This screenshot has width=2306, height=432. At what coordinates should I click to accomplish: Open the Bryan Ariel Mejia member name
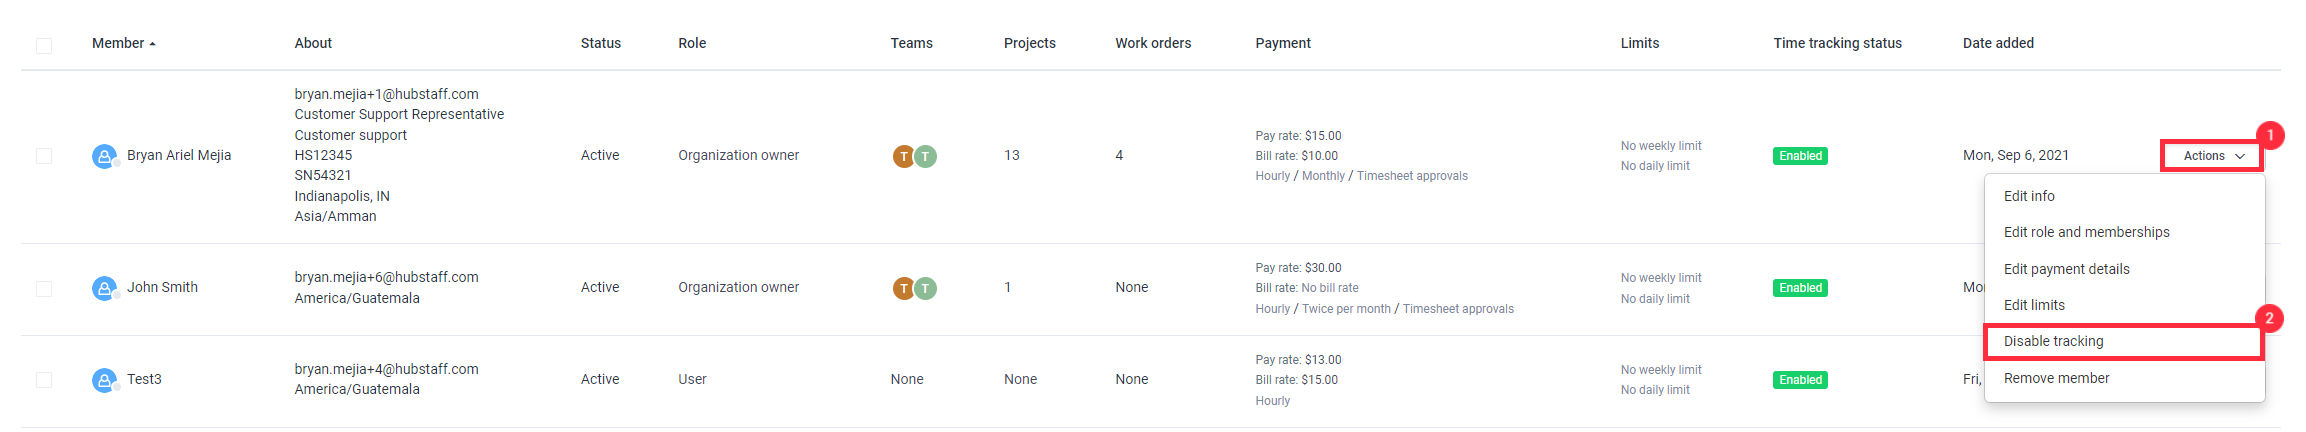click(x=179, y=155)
